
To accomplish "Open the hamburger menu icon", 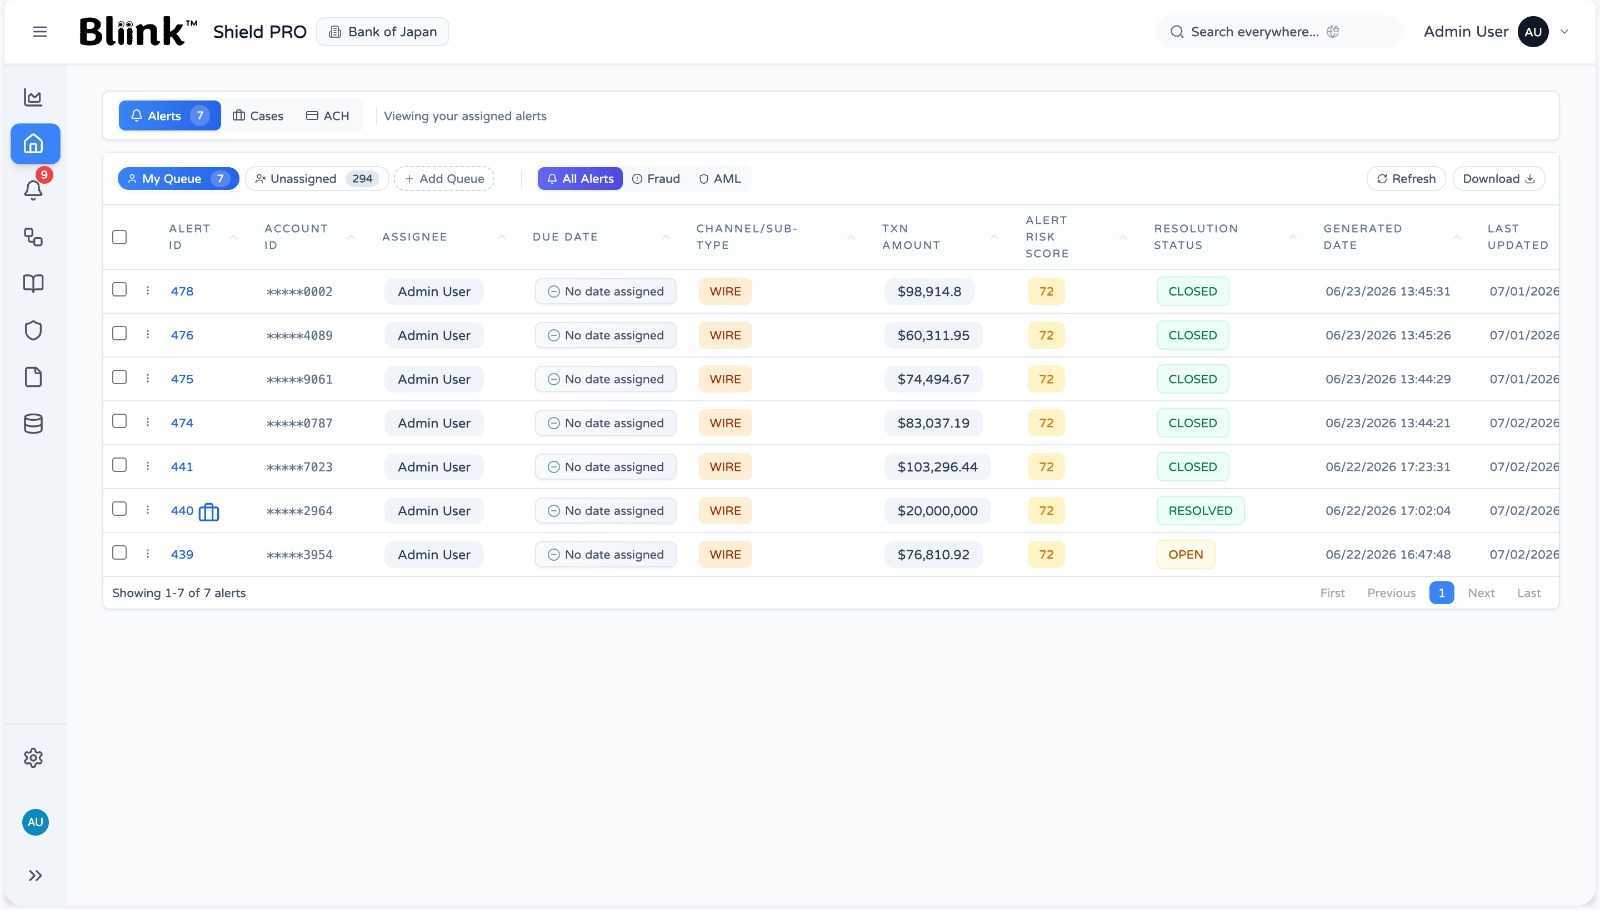I will pos(40,32).
